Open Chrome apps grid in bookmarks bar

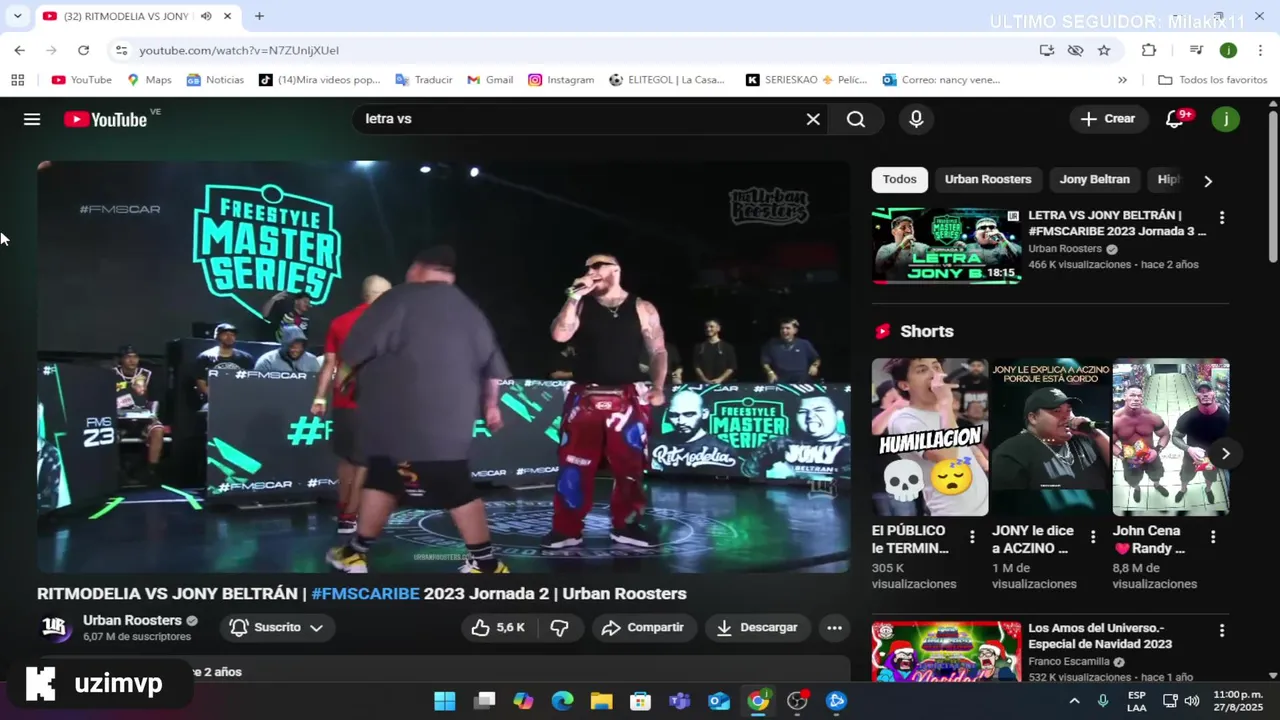17,80
